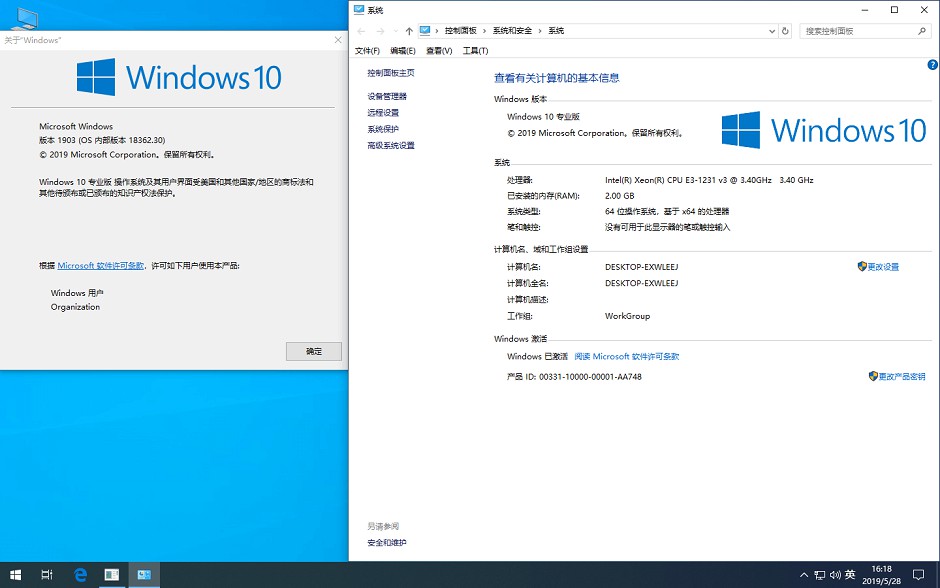Expand the breadcrumb chevron after 系统和安全
The image size is (940, 588).
(540, 30)
